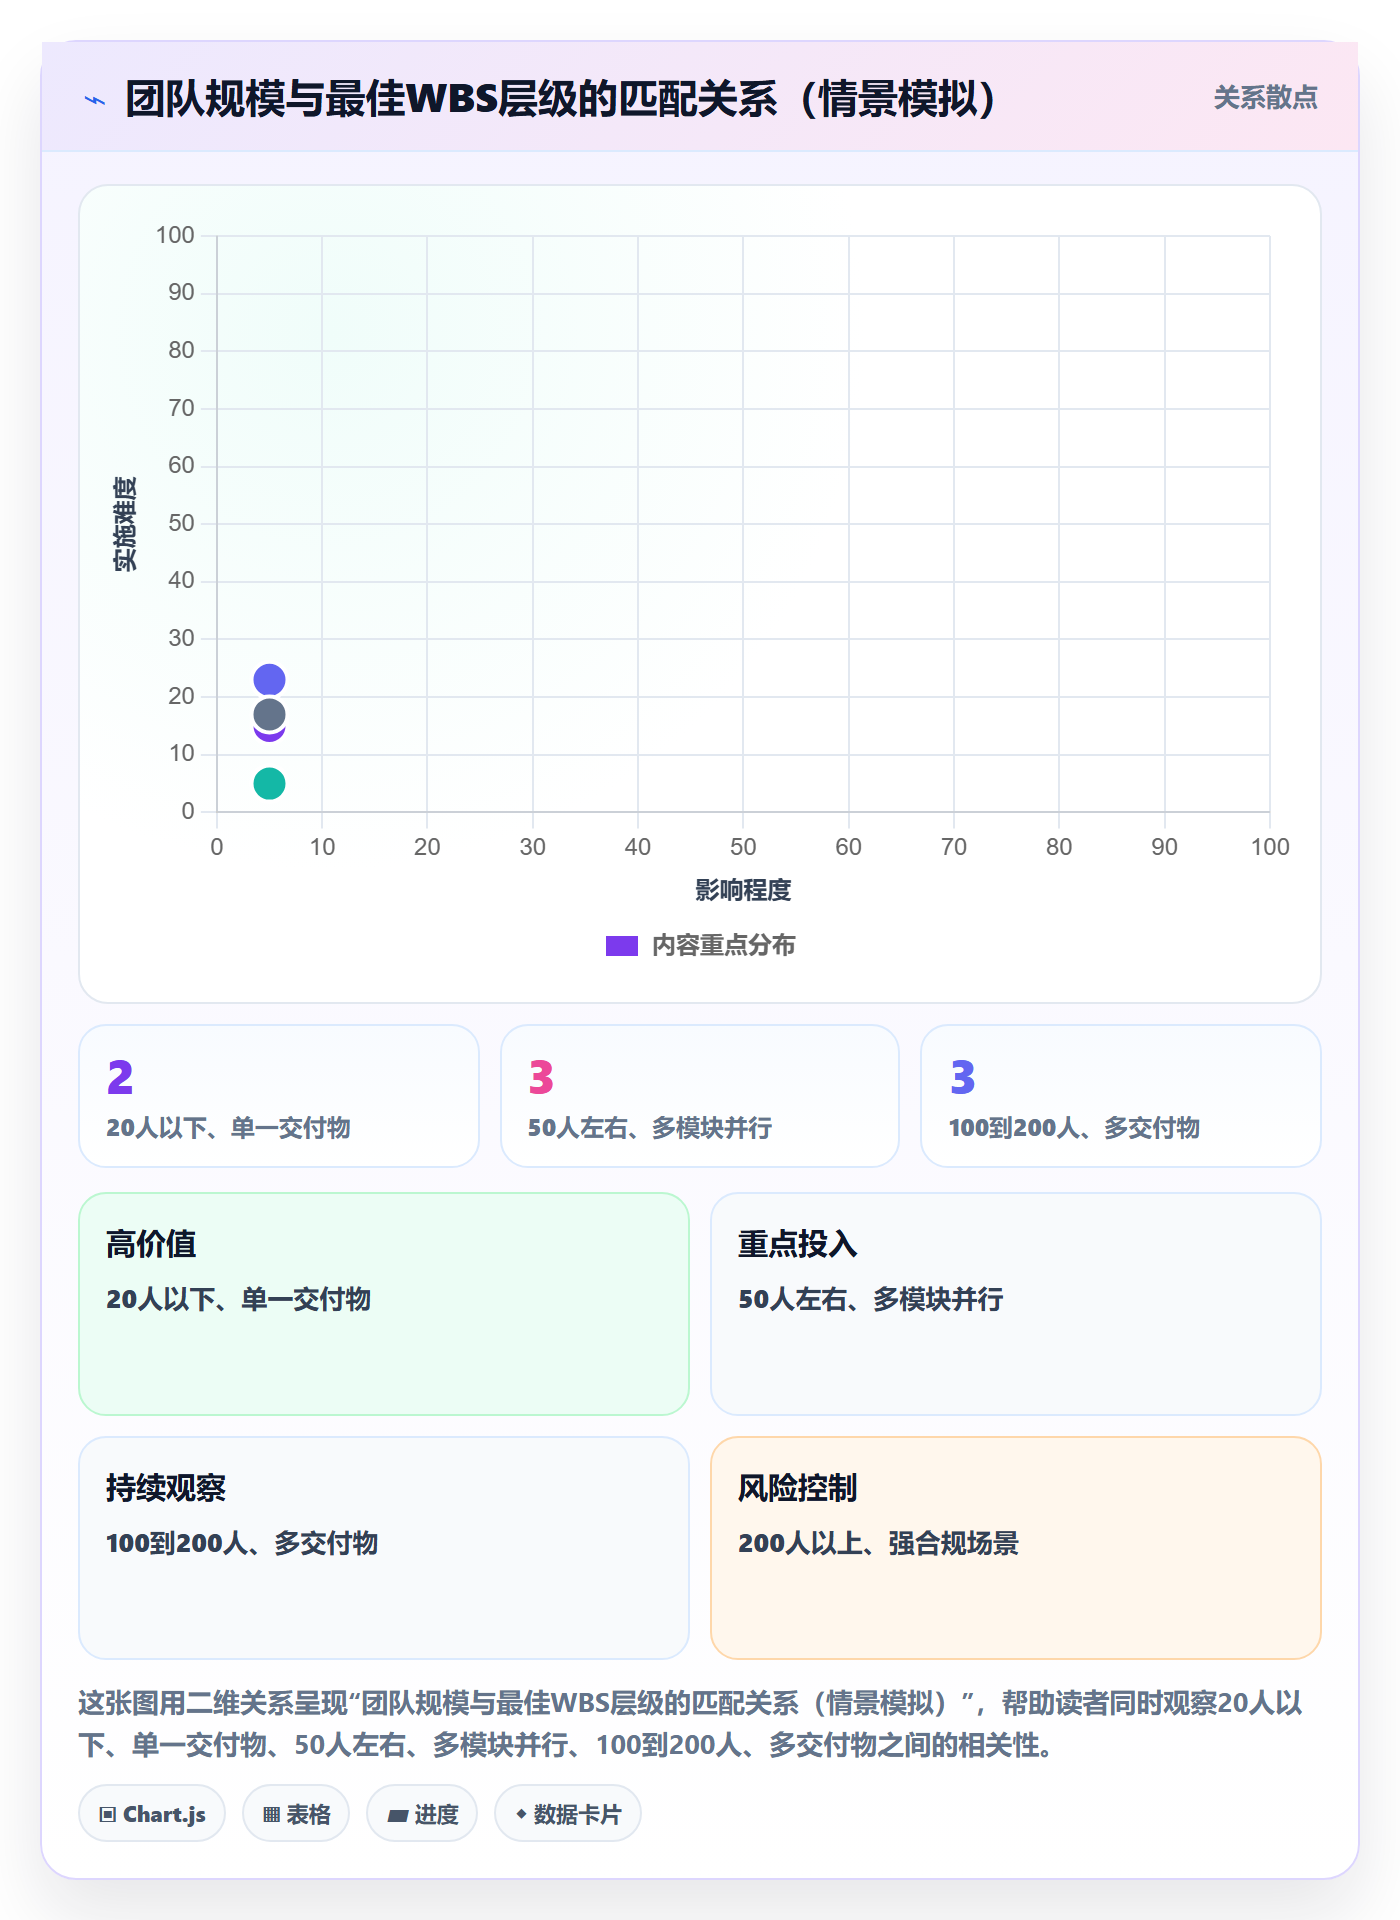Image resolution: width=1400 pixels, height=1920 pixels.
Task: Click the lightning bolt icon beside the title
Action: (x=95, y=100)
